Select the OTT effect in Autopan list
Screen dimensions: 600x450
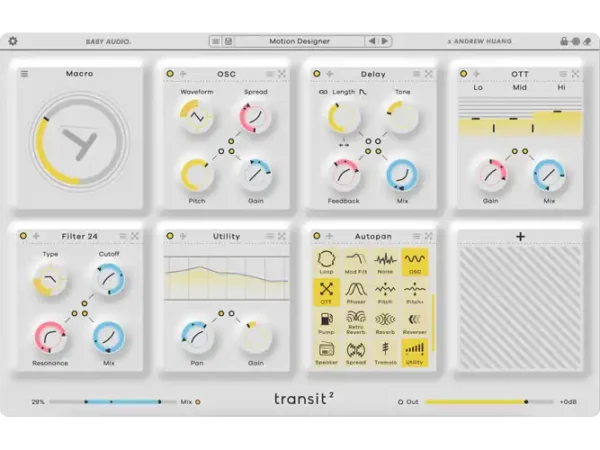[x=326, y=292]
